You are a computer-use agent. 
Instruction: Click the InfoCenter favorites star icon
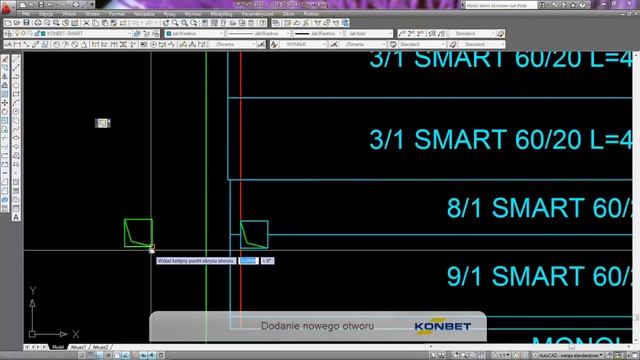click(x=573, y=5)
